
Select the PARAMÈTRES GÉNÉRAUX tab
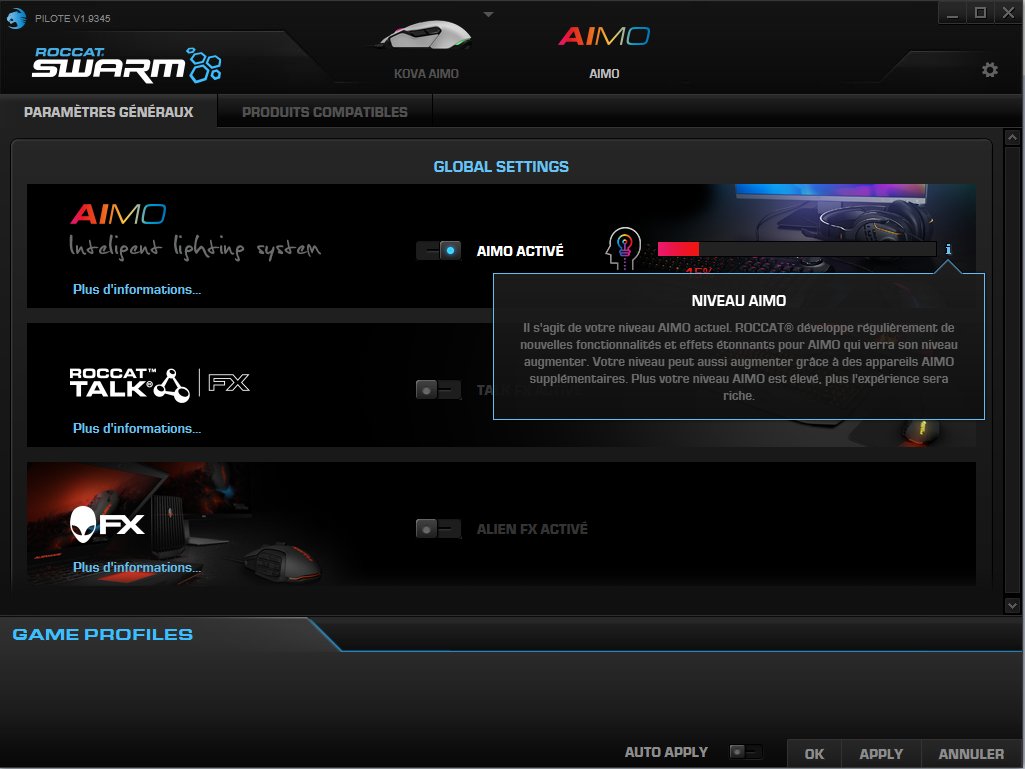[110, 111]
